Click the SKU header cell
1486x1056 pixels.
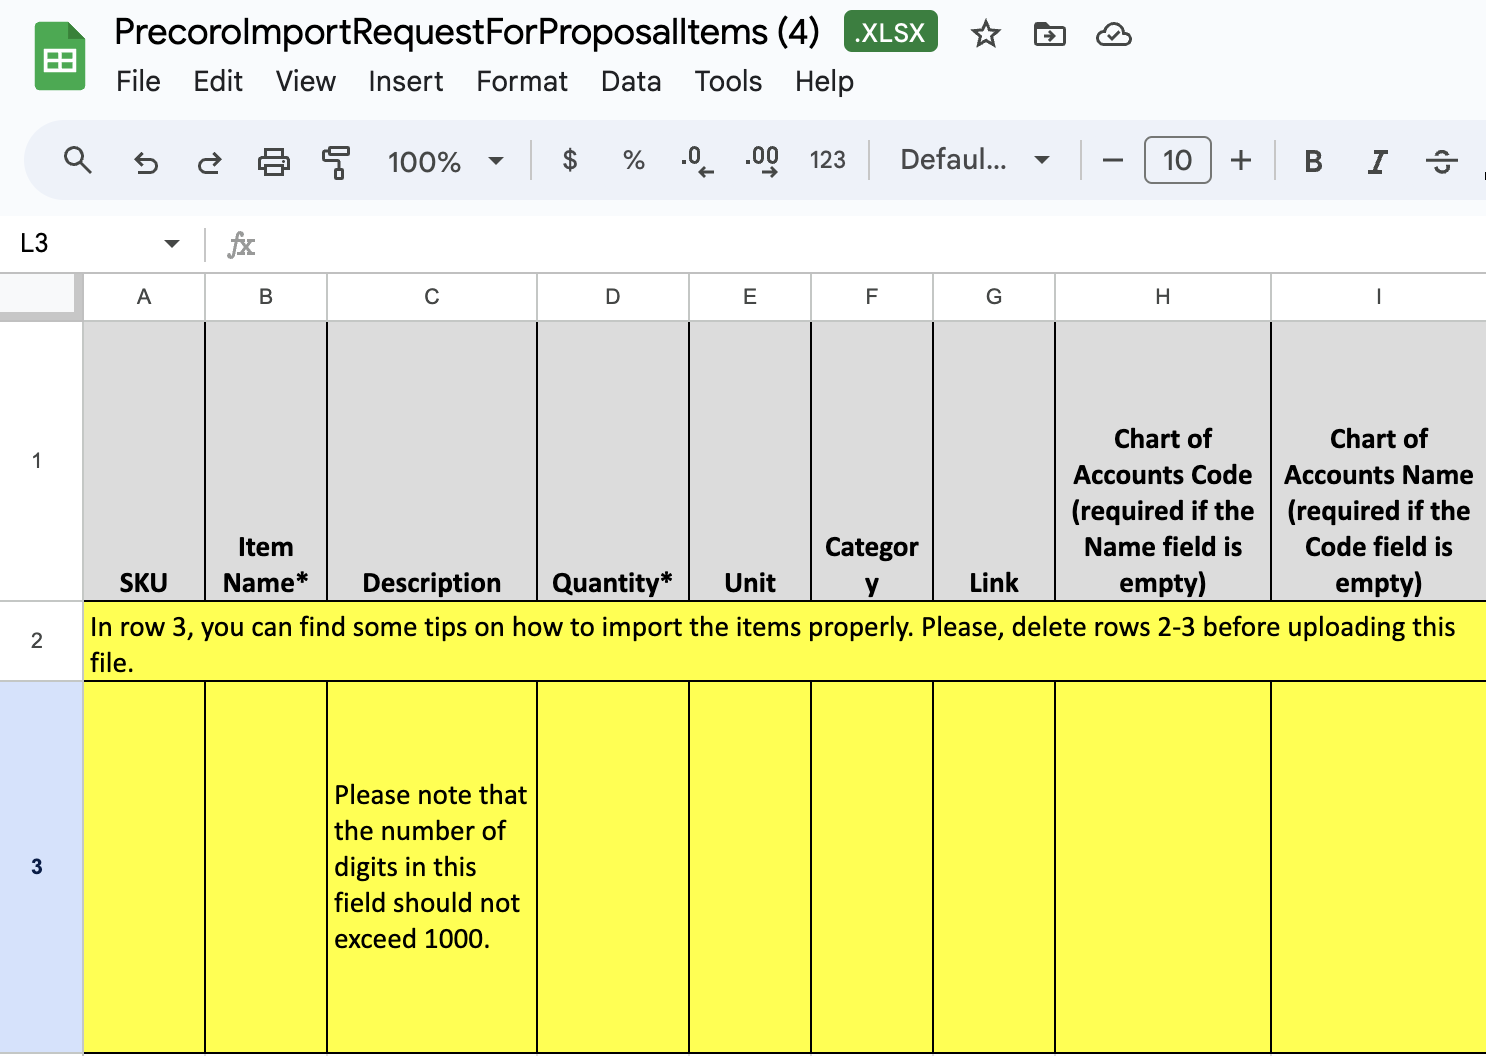click(144, 461)
